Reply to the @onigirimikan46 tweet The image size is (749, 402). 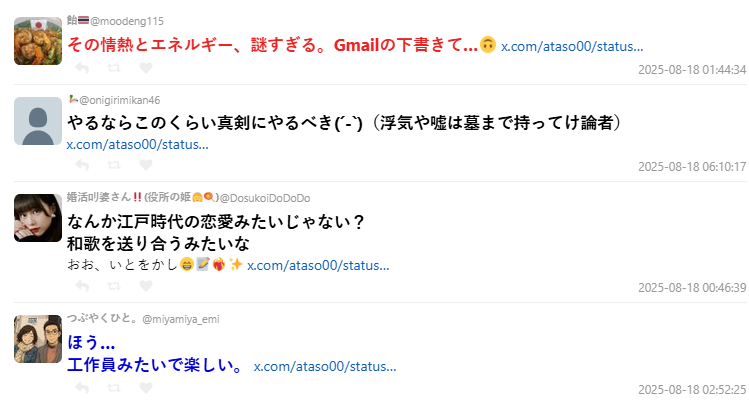pyautogui.click(x=82, y=166)
